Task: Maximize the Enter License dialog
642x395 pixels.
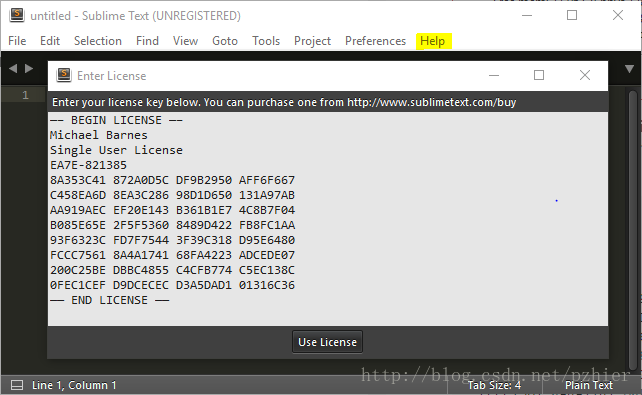Action: 539,75
